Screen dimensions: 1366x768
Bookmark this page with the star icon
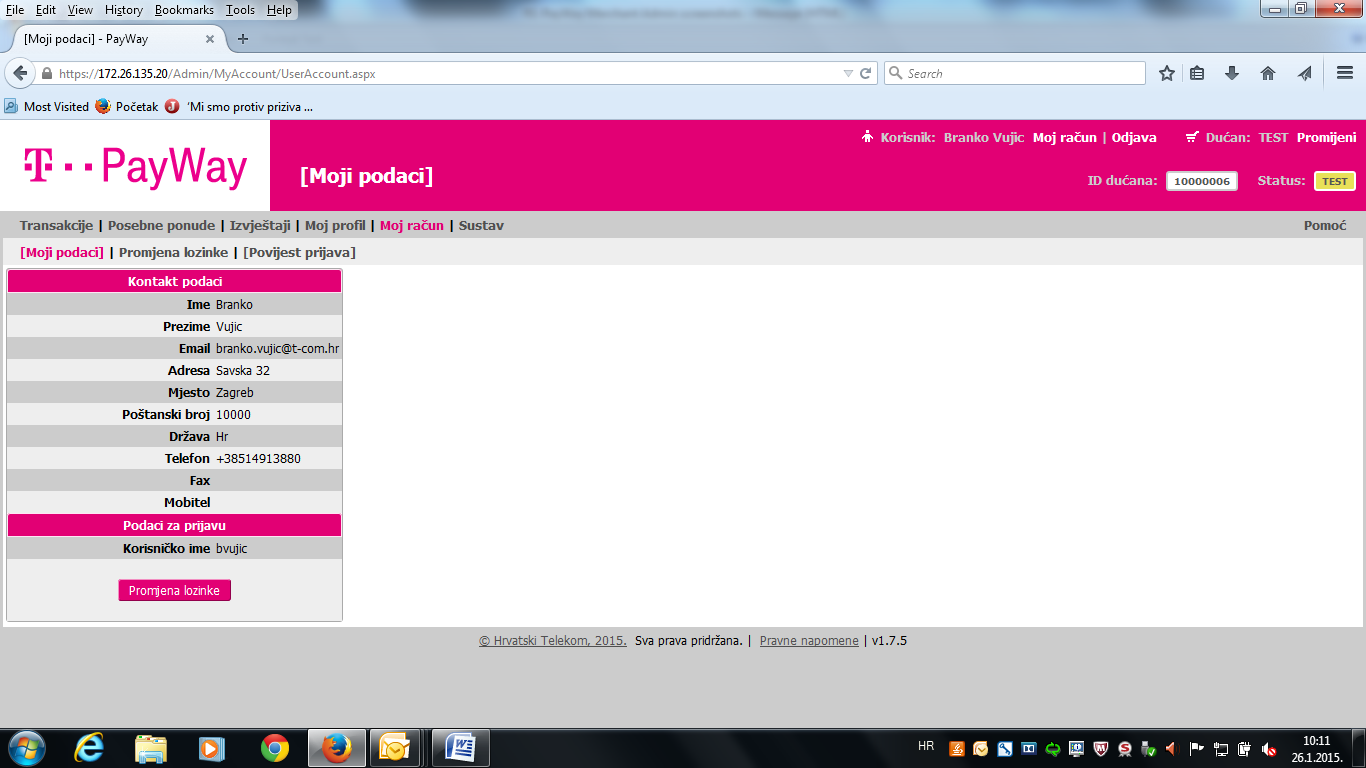click(x=1166, y=74)
